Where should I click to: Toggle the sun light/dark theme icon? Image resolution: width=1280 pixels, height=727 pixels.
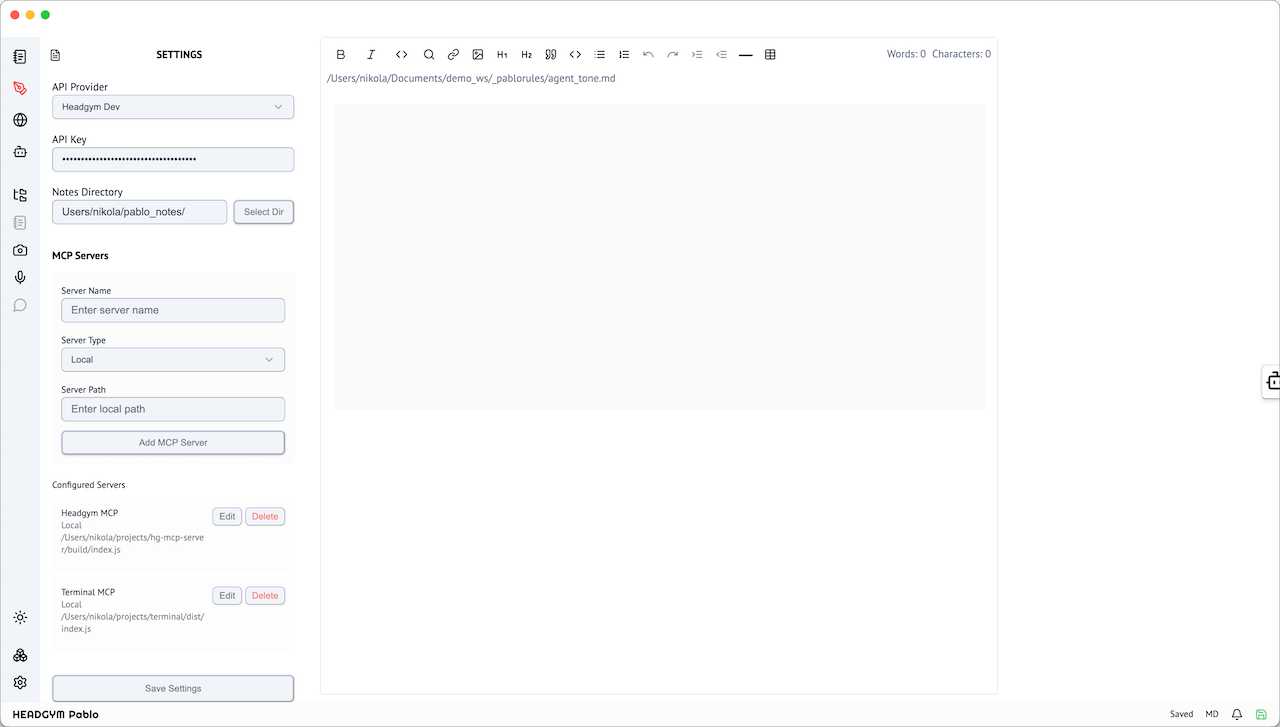pos(20,618)
